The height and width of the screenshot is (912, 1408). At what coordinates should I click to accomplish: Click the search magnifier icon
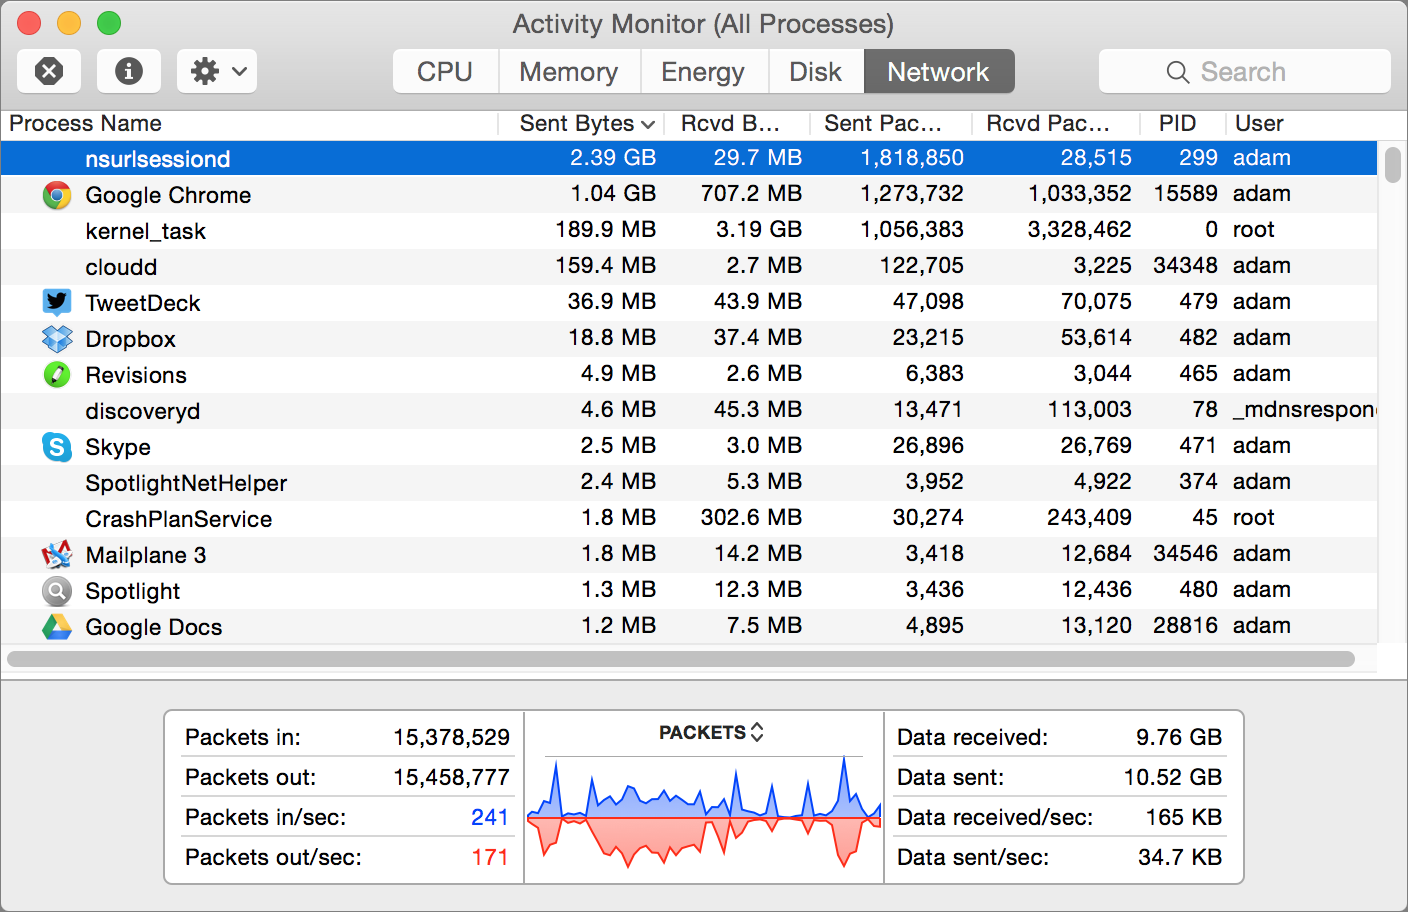(x=1178, y=72)
